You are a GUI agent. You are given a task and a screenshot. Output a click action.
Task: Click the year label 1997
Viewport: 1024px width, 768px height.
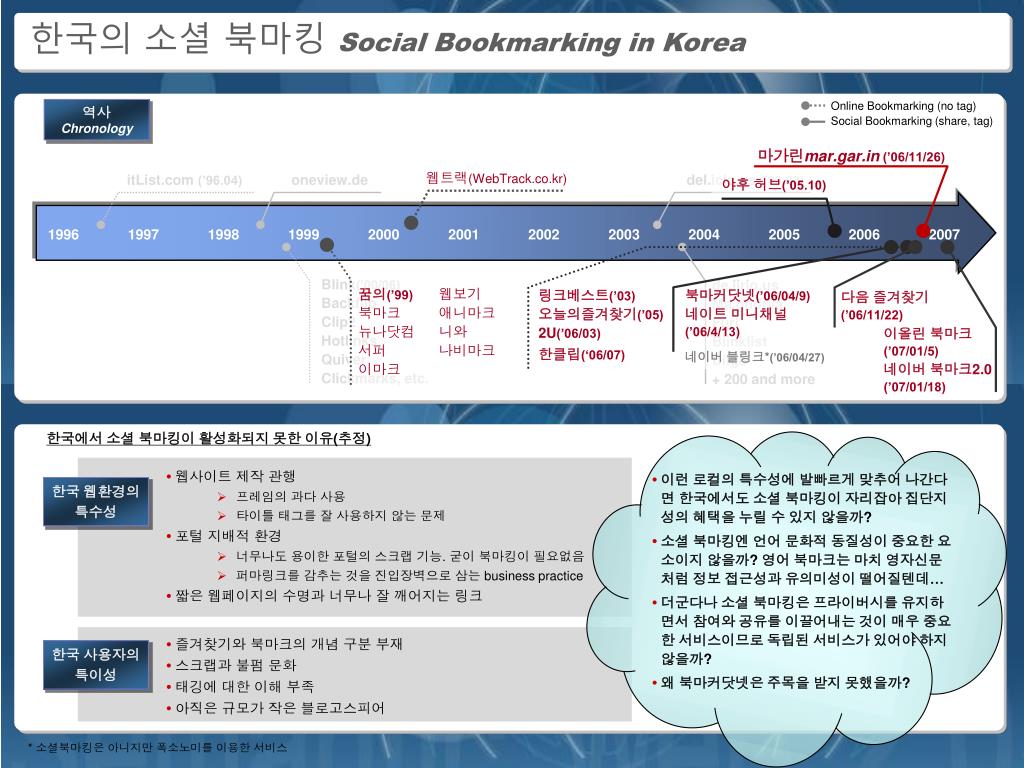pyautogui.click(x=143, y=234)
